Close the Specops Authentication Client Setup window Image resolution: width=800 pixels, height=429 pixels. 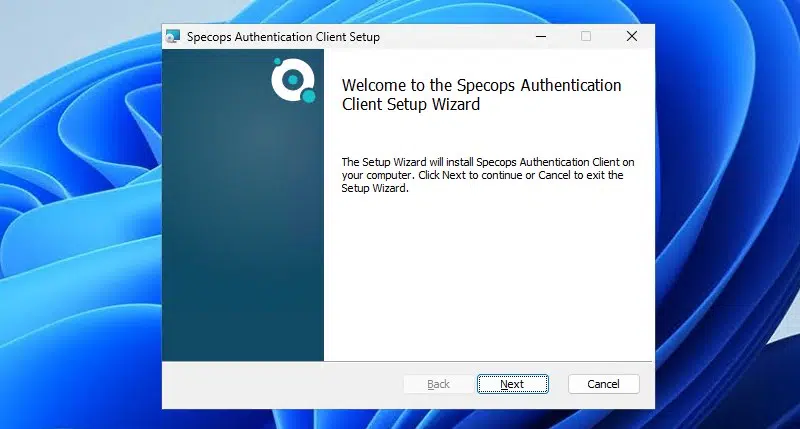(x=632, y=36)
